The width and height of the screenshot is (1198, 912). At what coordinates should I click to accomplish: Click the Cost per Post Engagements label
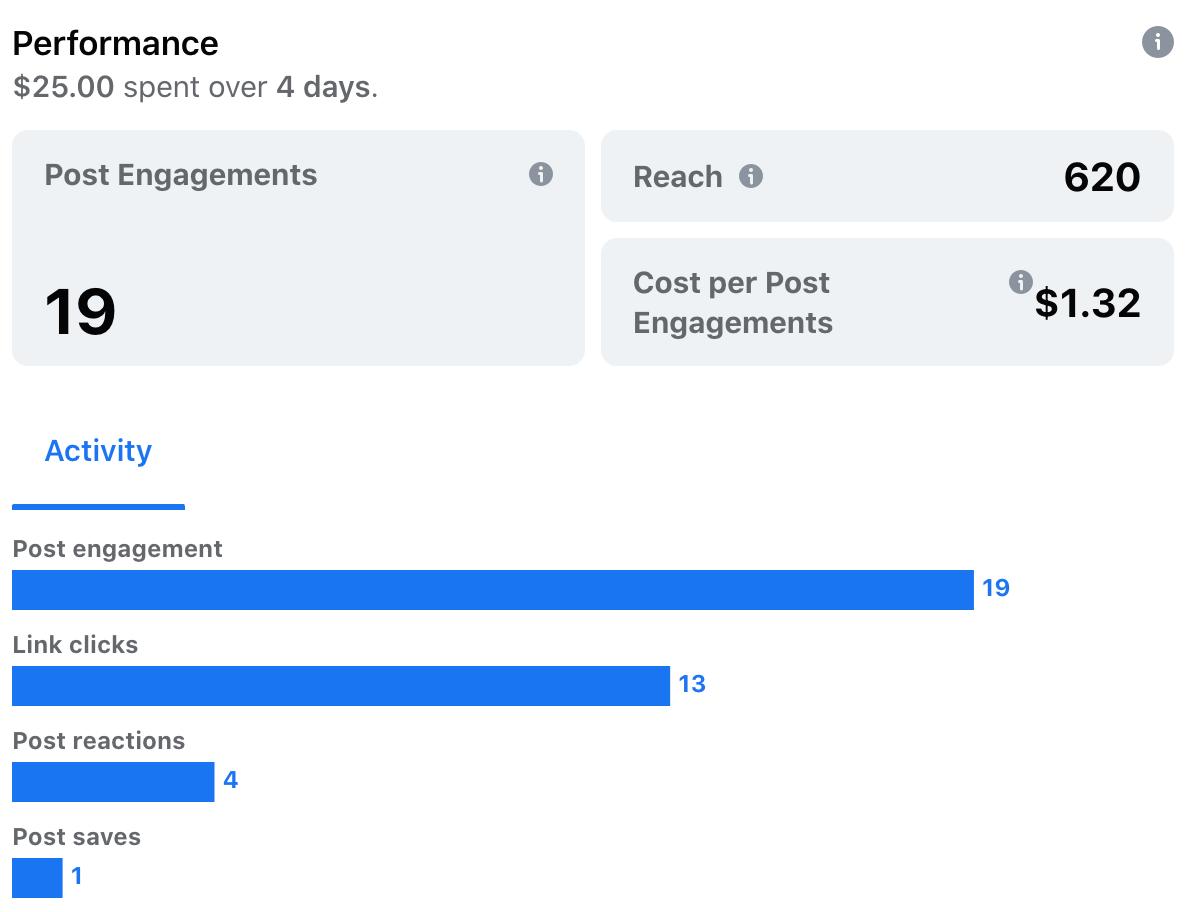tap(733, 303)
